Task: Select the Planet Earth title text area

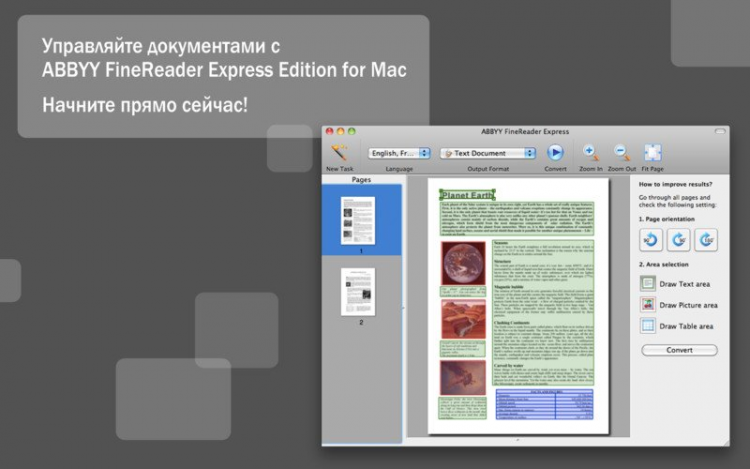Action: click(x=467, y=195)
